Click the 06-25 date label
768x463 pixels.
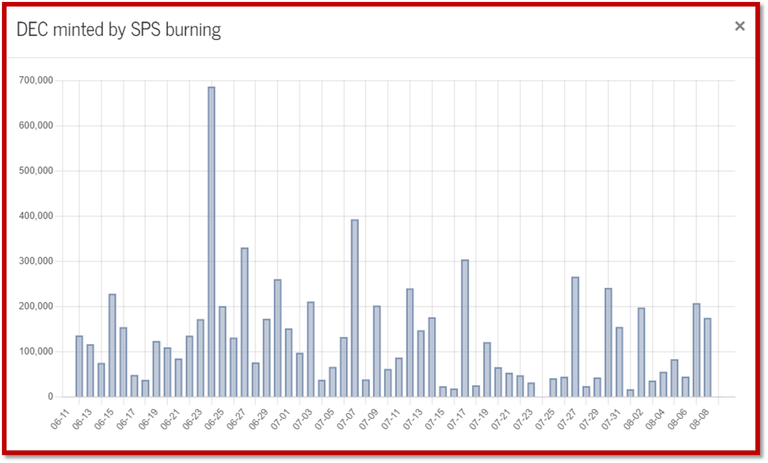[x=214, y=419]
